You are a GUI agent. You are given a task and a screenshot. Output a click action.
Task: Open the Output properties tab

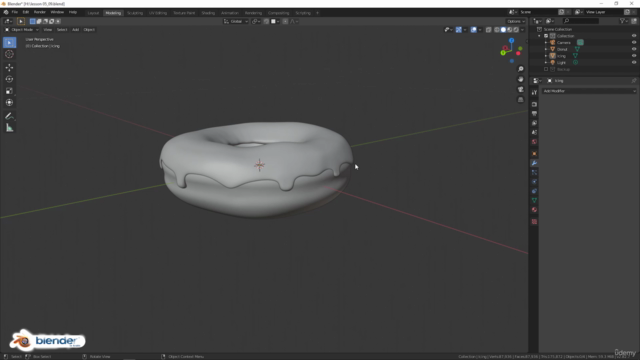pyautogui.click(x=534, y=114)
